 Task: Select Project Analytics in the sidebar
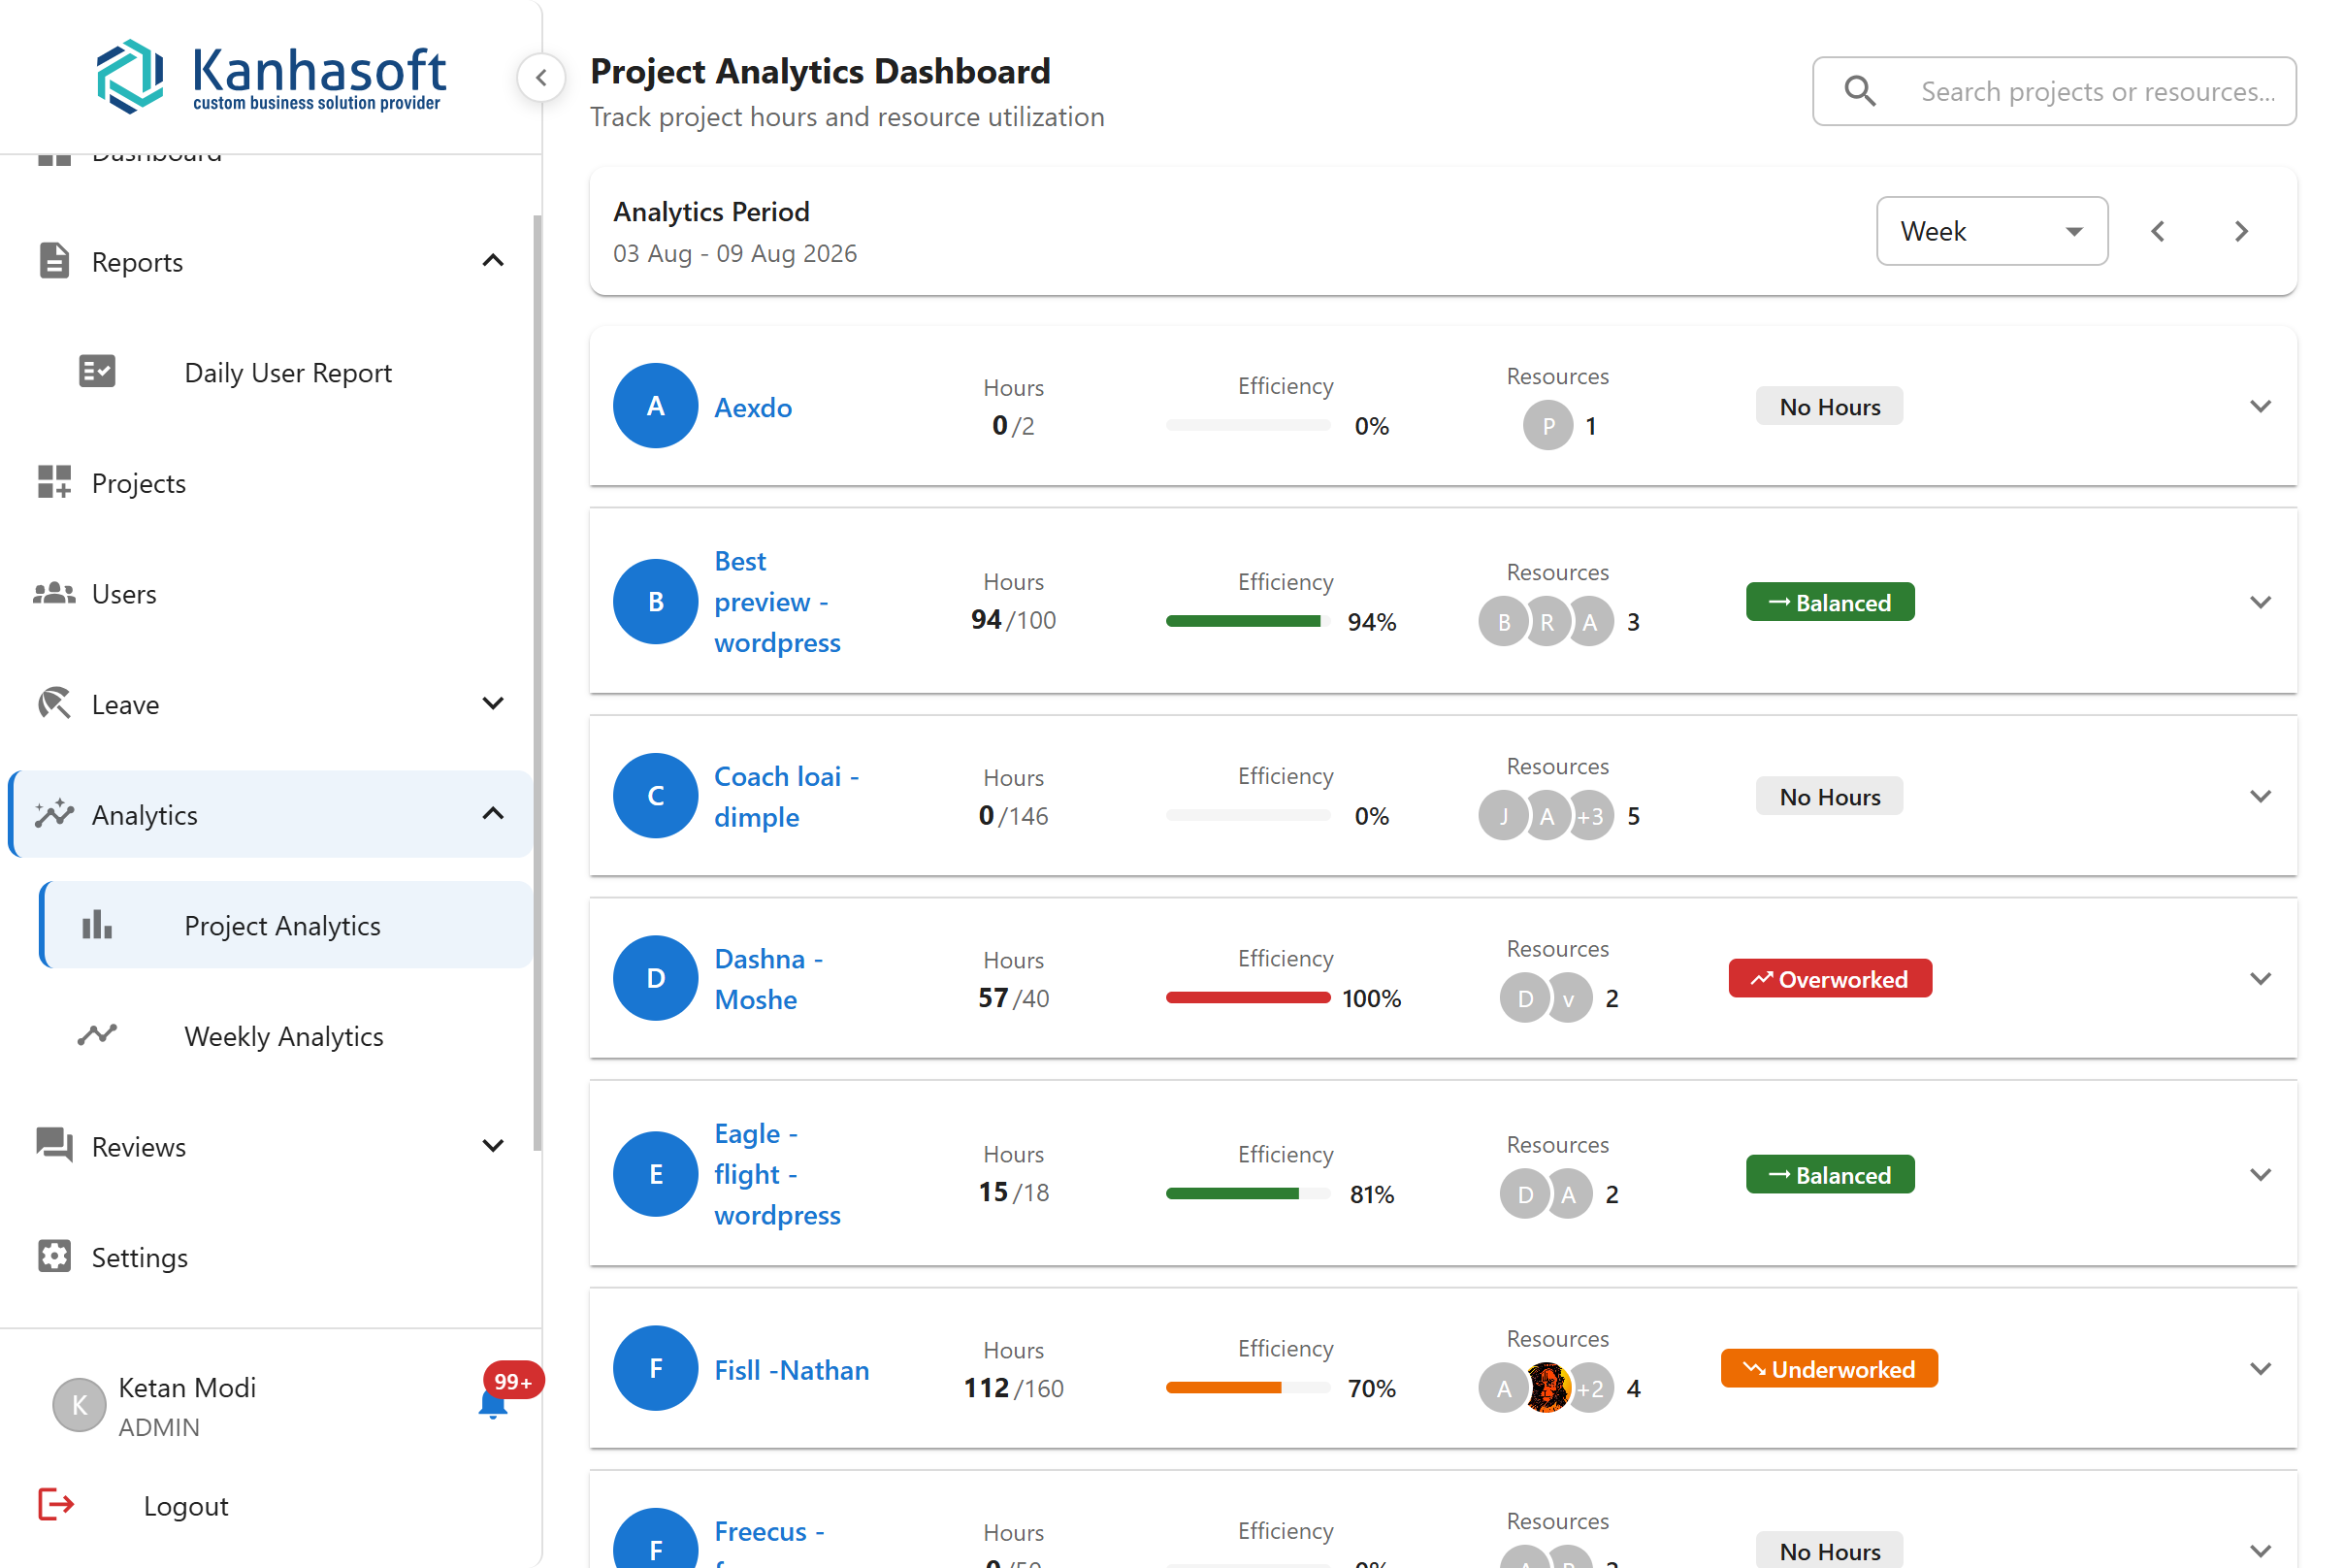click(287, 925)
